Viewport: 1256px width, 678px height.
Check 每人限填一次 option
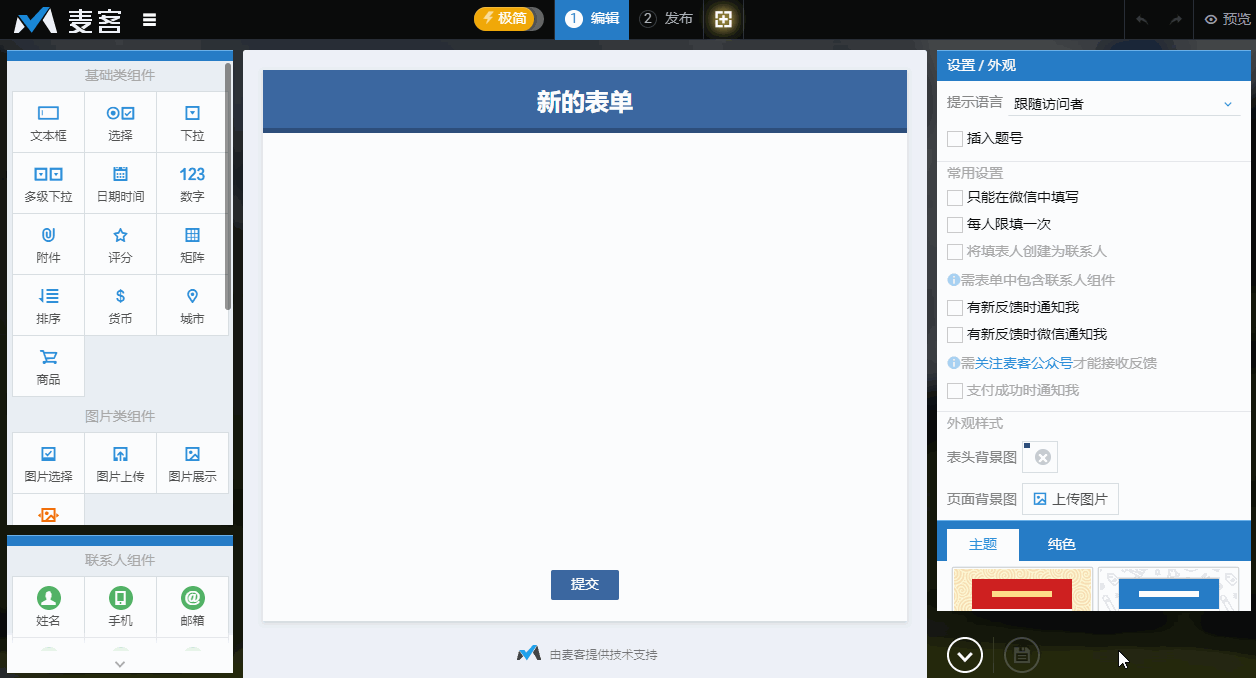coord(955,225)
